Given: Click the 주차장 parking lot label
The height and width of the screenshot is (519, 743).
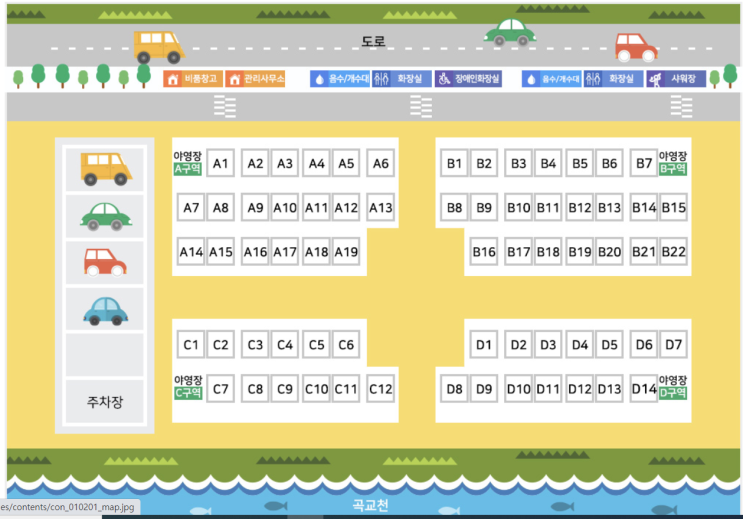Looking at the screenshot, I should (105, 402).
